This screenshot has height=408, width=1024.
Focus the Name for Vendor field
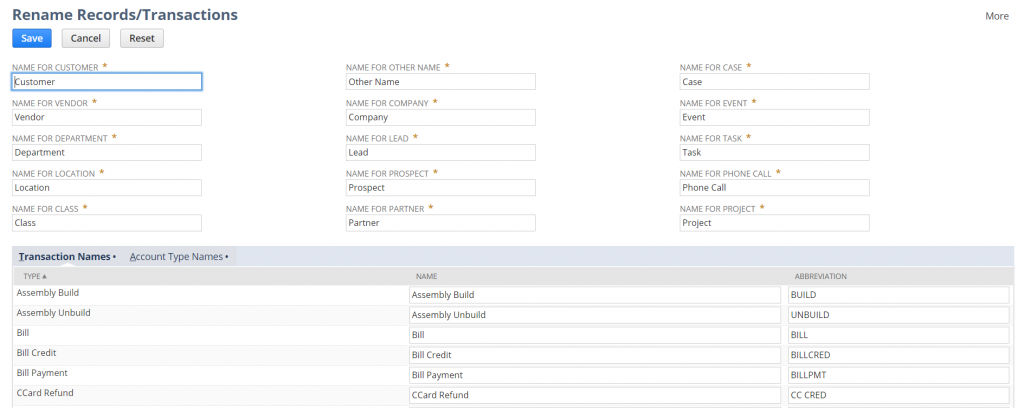[107, 118]
